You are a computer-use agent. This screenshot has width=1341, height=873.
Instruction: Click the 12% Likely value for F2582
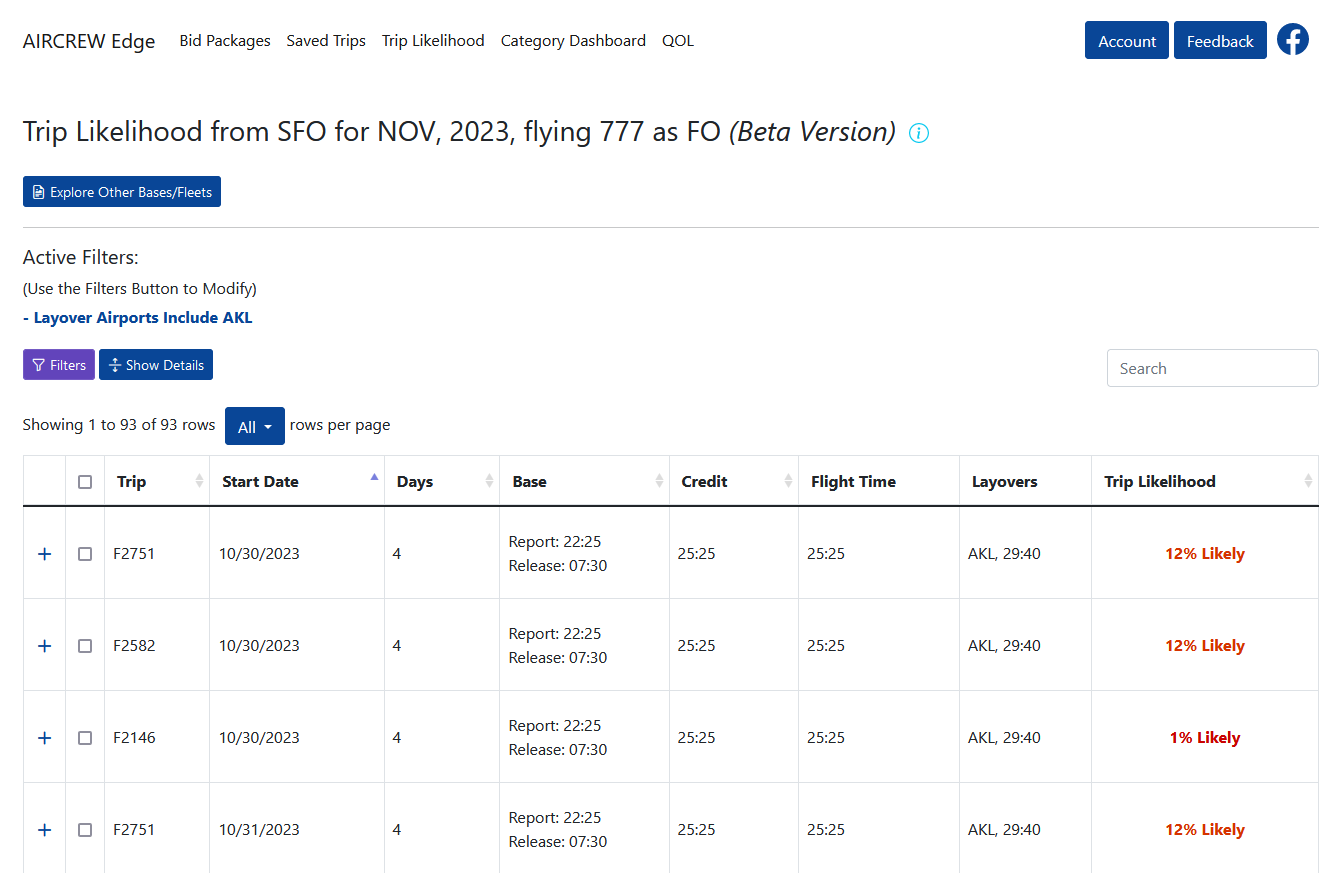(x=1205, y=646)
